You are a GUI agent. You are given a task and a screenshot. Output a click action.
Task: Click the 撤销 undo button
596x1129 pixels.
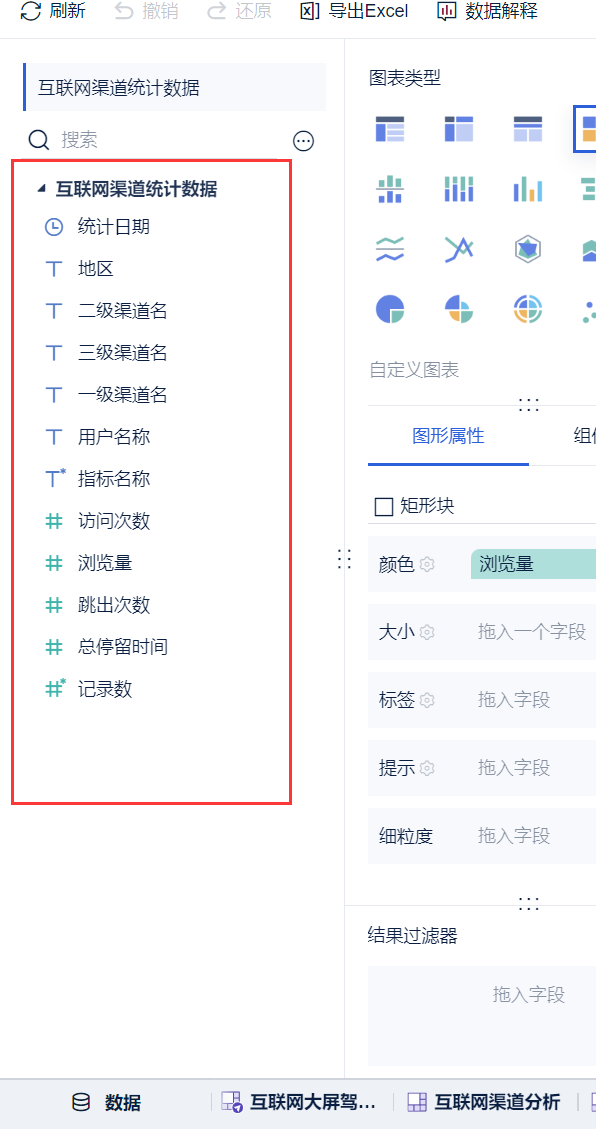(147, 12)
